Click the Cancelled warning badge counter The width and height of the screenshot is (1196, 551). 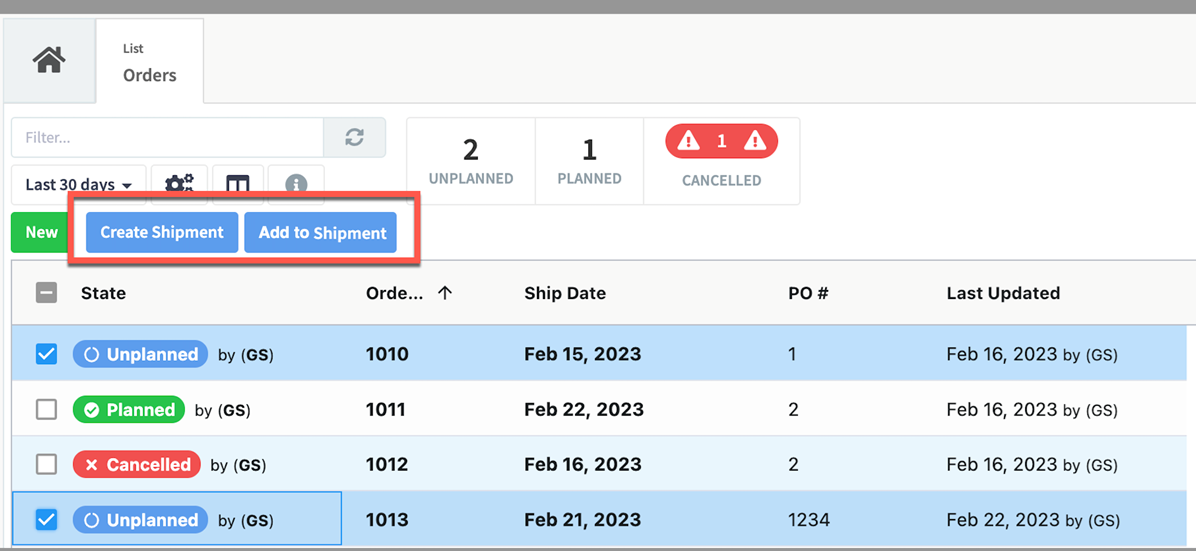pos(721,142)
